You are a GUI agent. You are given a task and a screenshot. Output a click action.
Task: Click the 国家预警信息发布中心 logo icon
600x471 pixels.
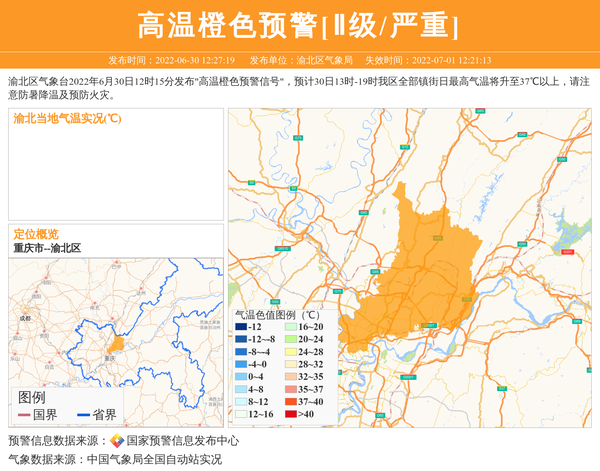117,441
